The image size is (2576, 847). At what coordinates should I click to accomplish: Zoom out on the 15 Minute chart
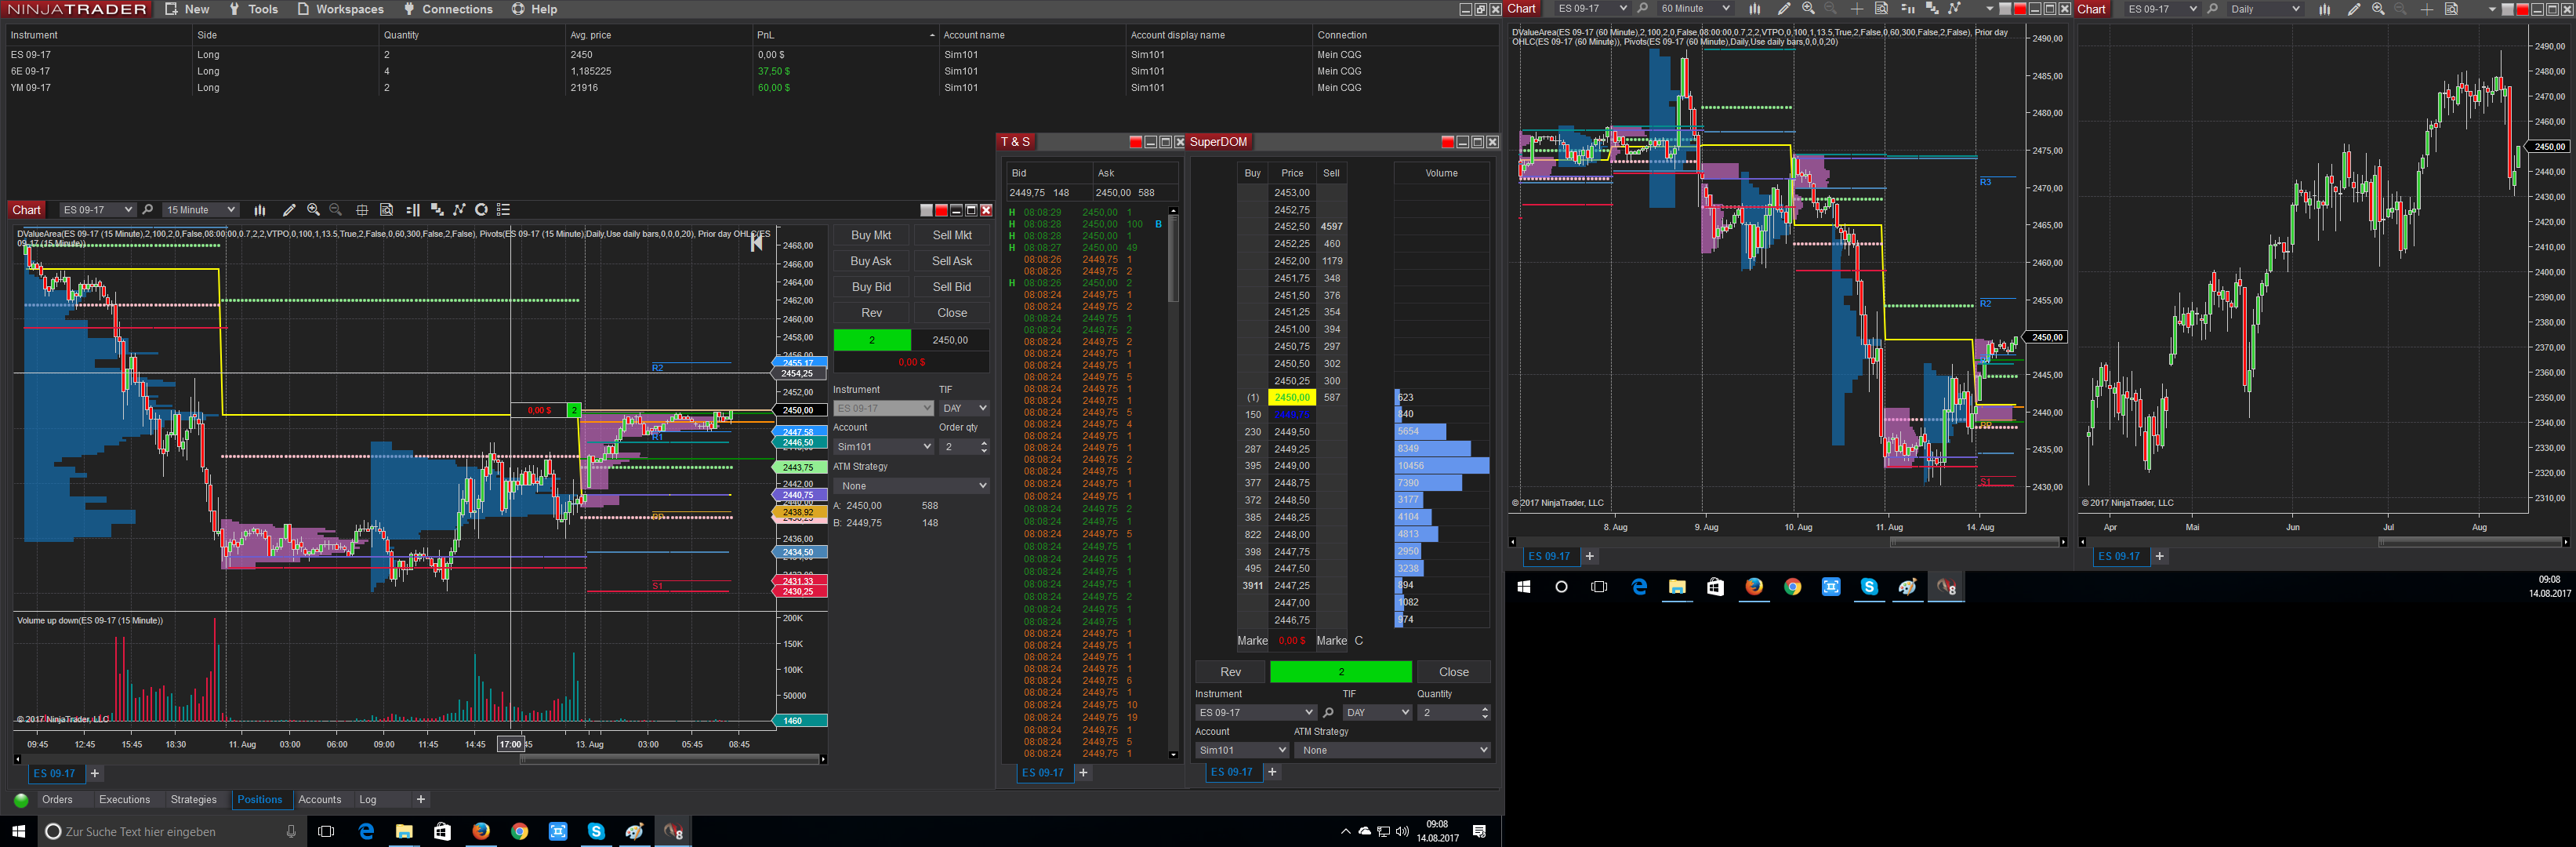(336, 210)
